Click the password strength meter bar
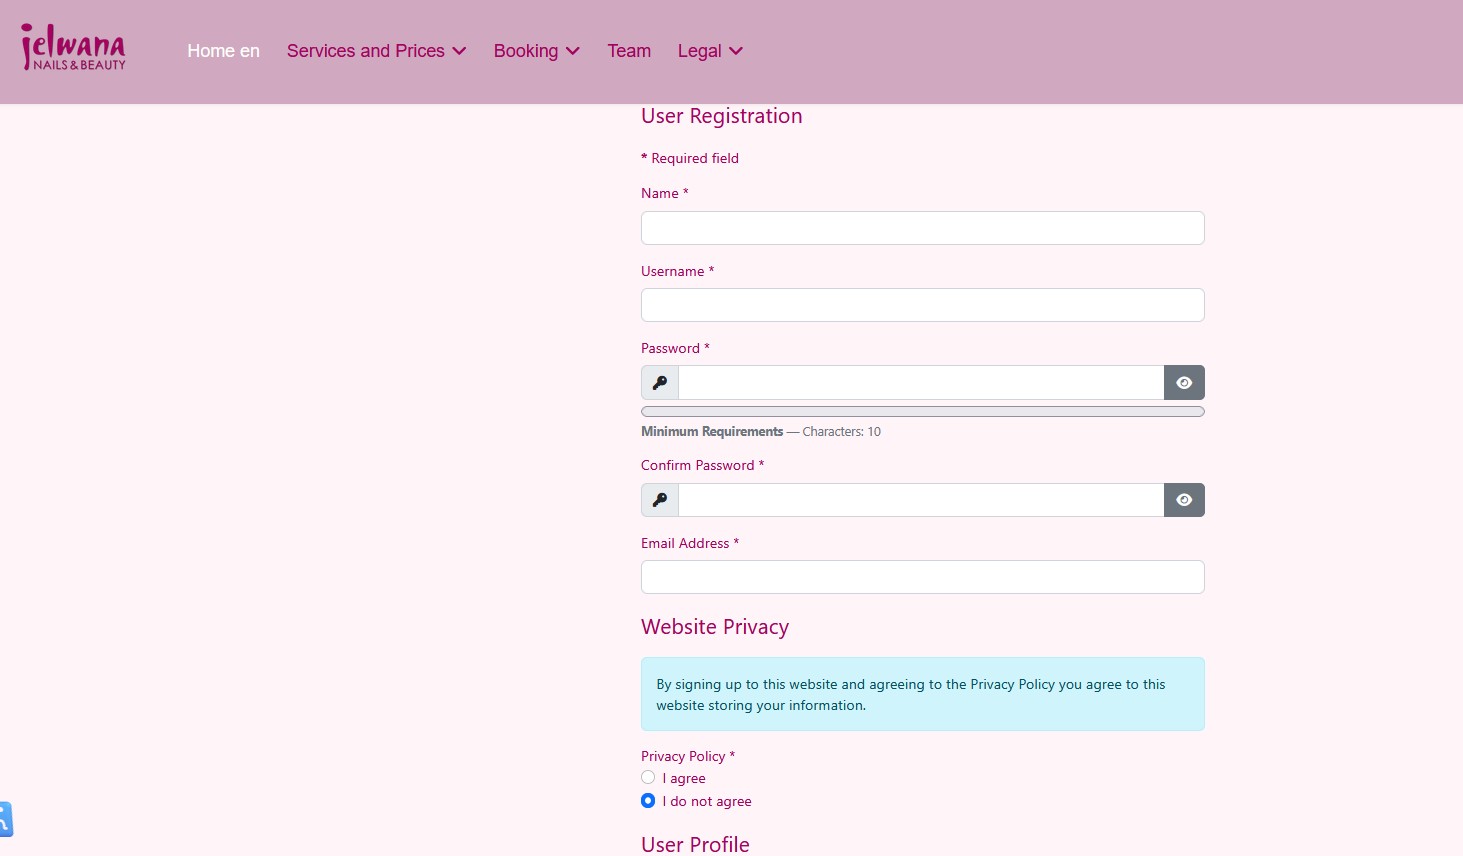Image resolution: width=1463 pixels, height=856 pixels. coord(922,412)
